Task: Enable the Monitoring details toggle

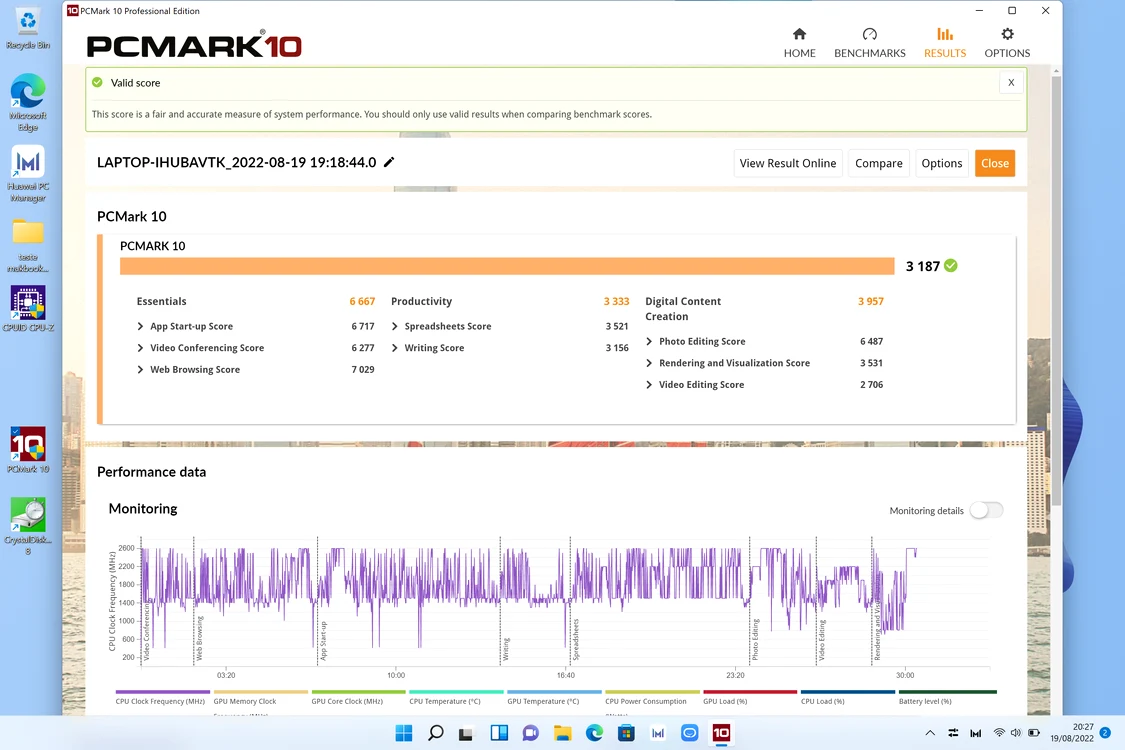Action: click(986, 510)
